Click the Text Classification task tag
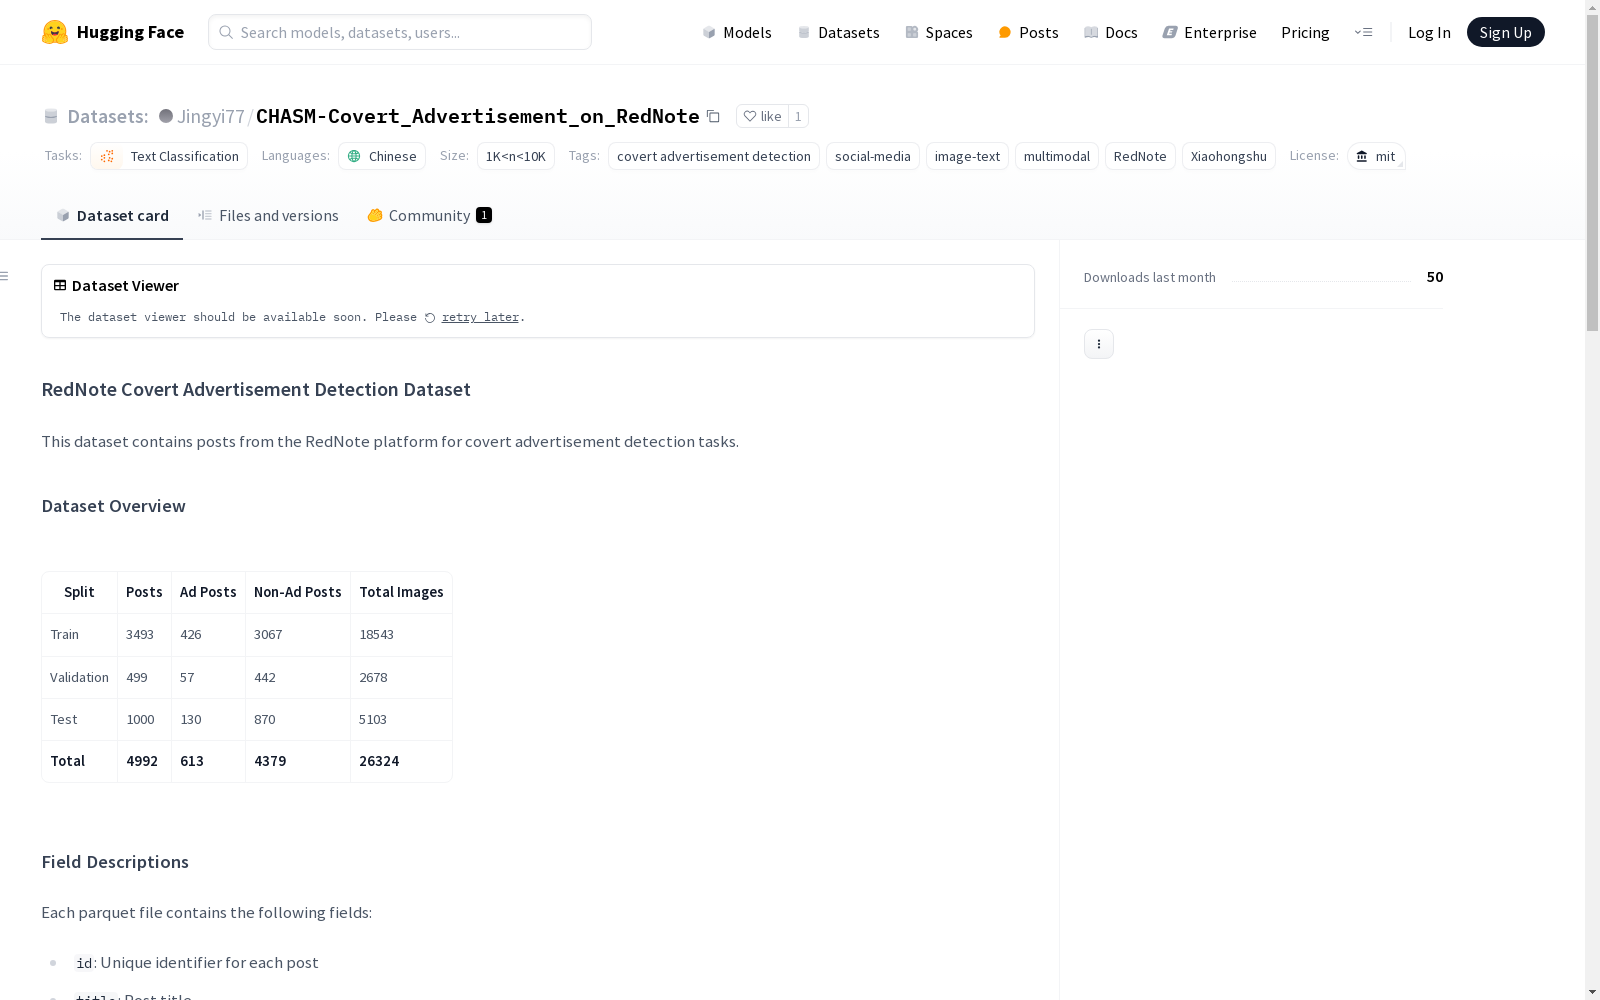Viewport: 1600px width, 1000px height. (169, 156)
